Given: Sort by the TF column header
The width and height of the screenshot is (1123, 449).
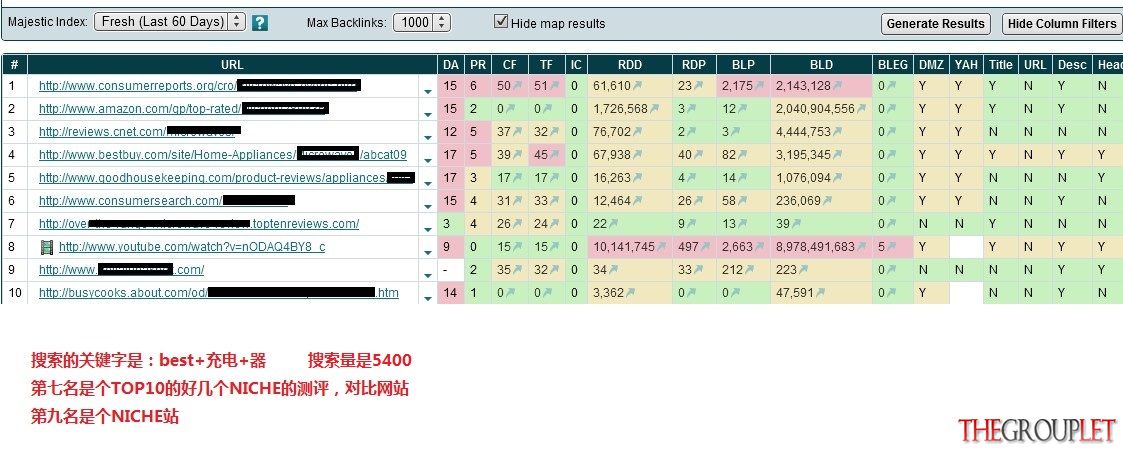Looking at the screenshot, I should [x=546, y=64].
